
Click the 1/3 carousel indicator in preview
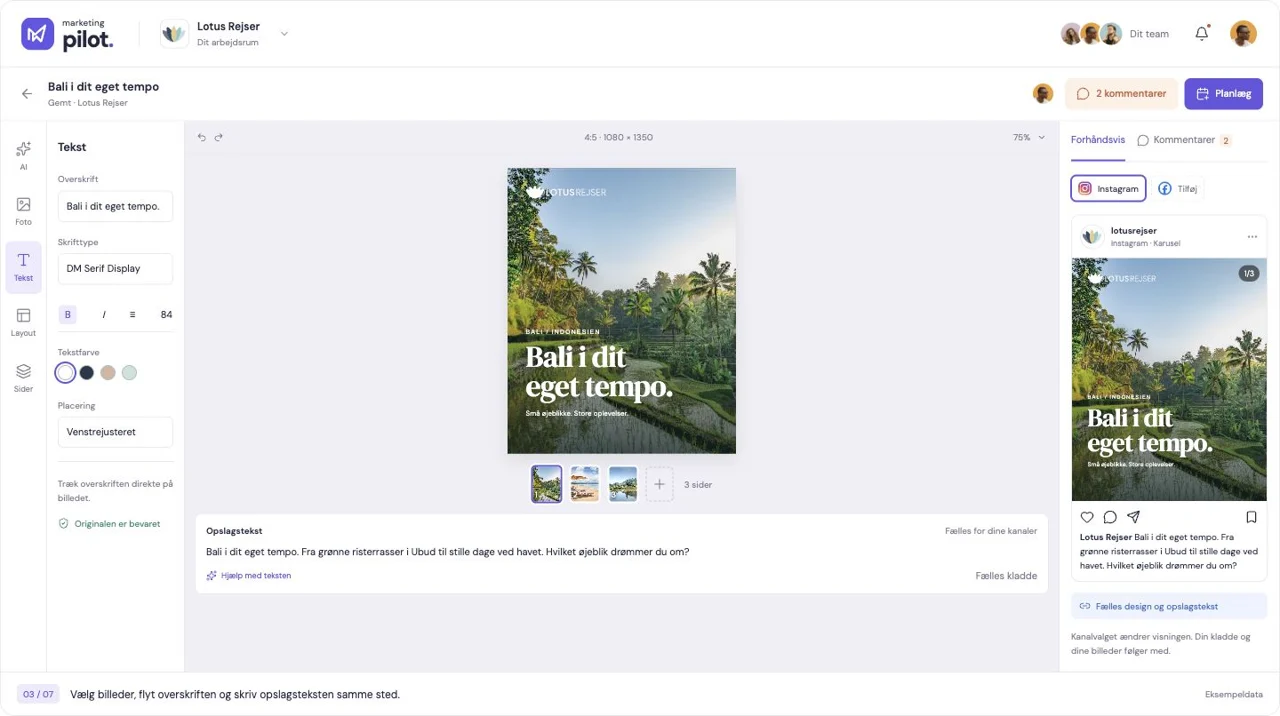tap(1248, 273)
